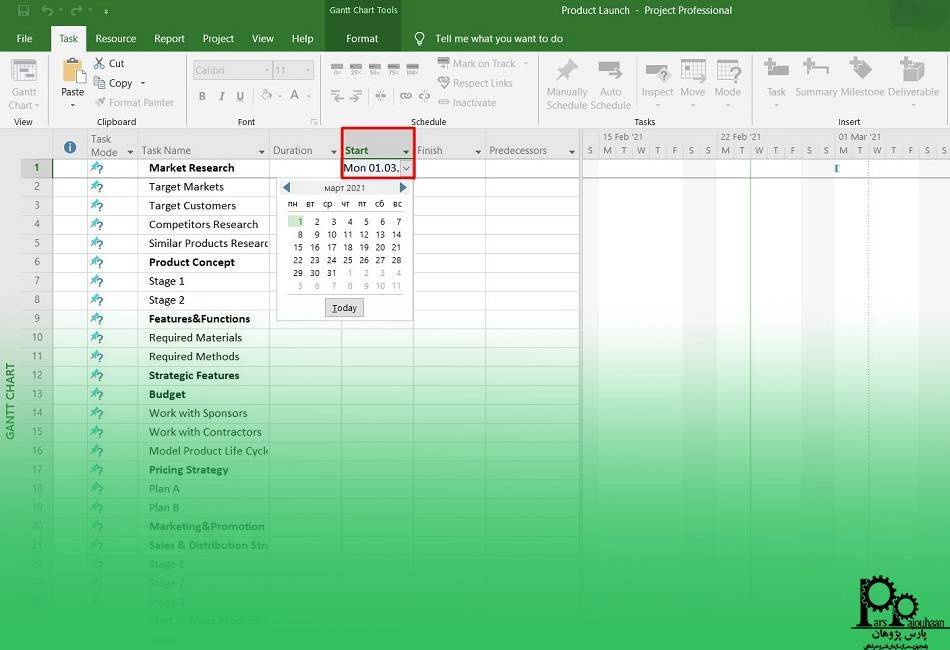
Task: Open the Start date cell dropdown arrow
Action: tap(405, 168)
